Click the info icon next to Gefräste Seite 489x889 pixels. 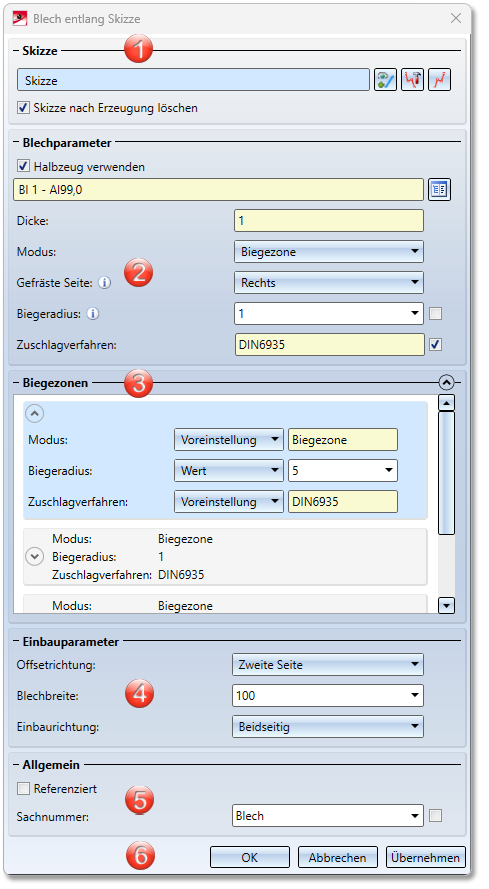click(x=104, y=282)
